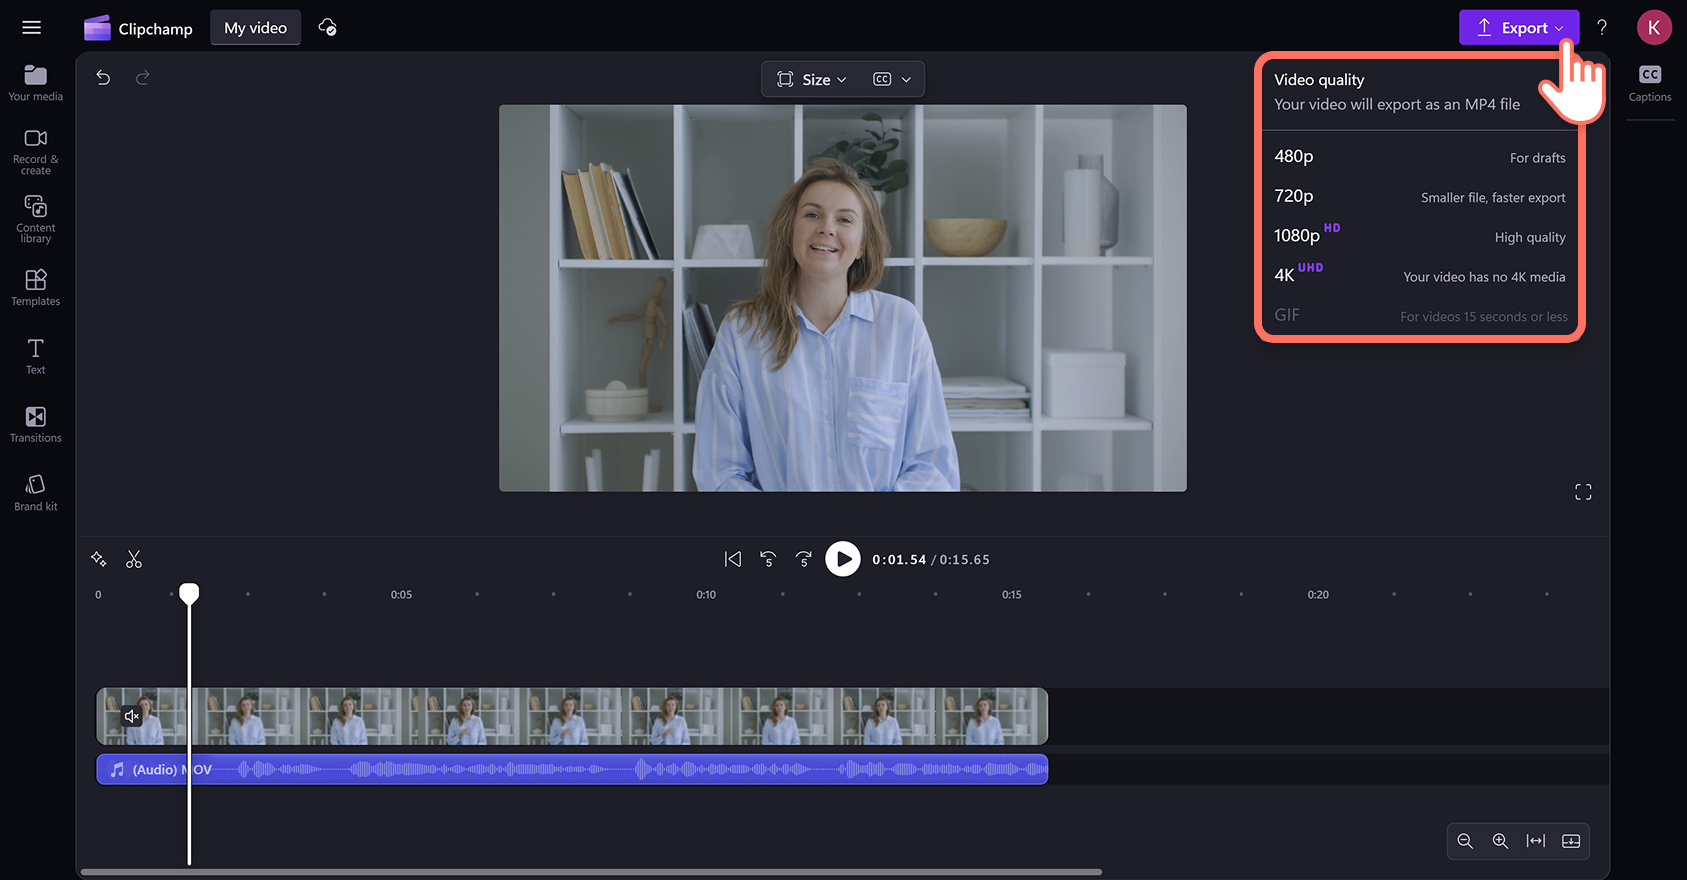
Task: Click the Export button
Action: (x=1519, y=28)
